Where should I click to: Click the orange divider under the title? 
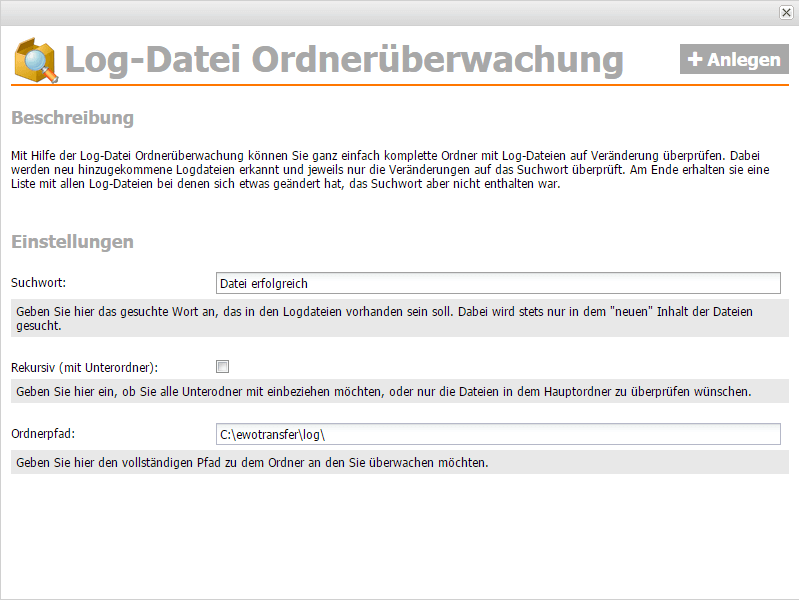coord(400,86)
